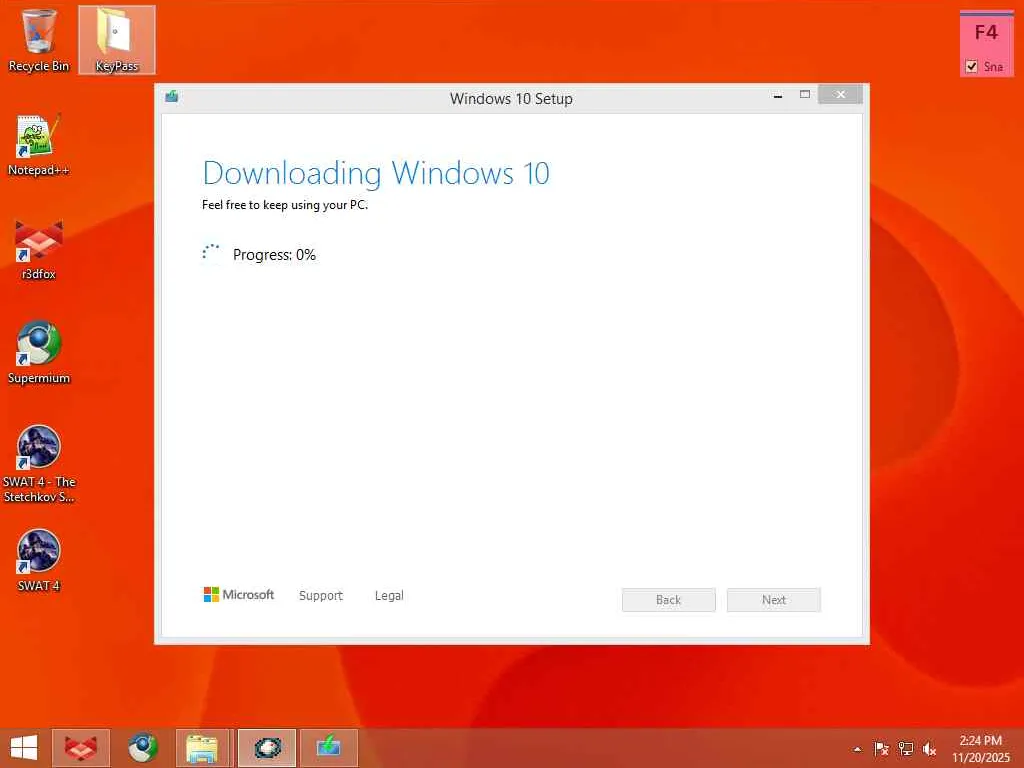Click the Windows Start button
Image resolution: width=1024 pixels, height=768 pixels.
click(24, 748)
